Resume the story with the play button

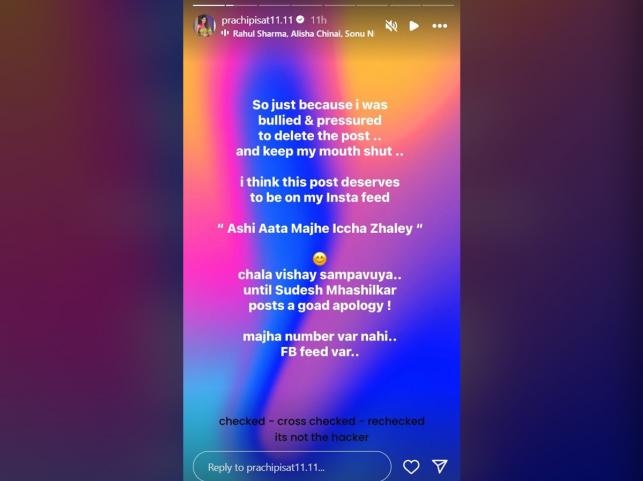pos(414,26)
